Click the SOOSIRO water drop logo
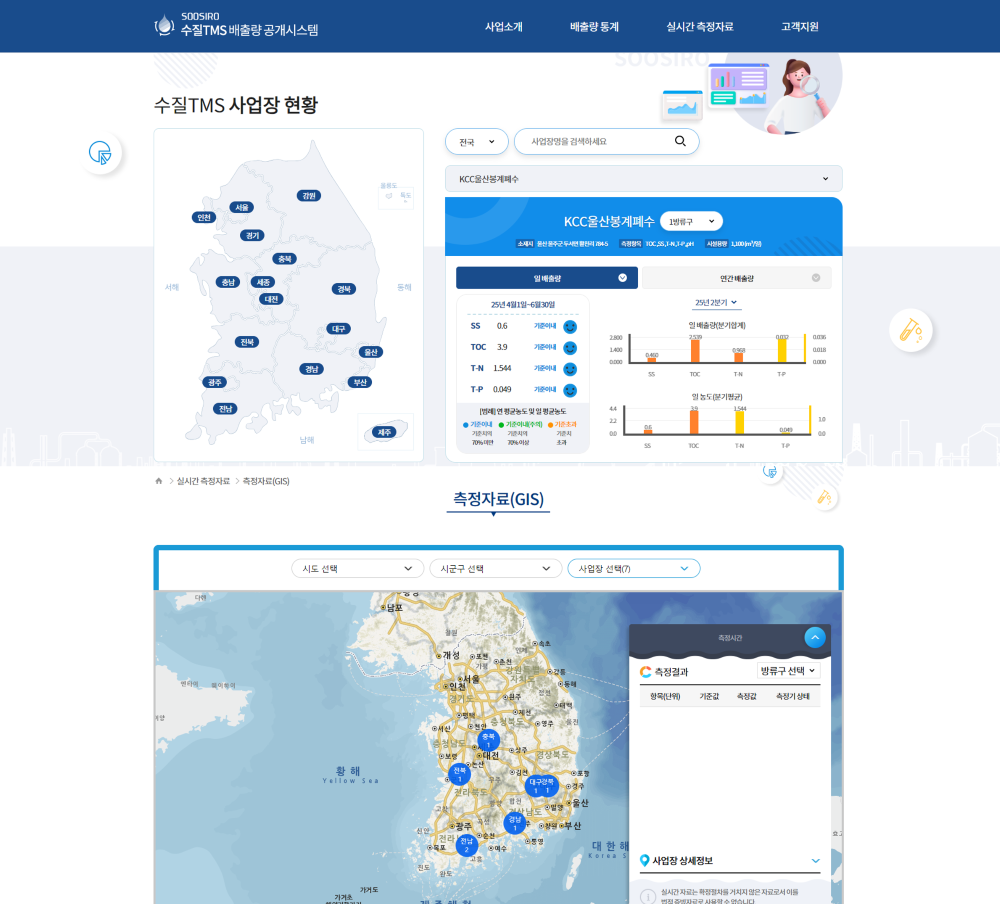The width and height of the screenshot is (1000, 904). 164,26
